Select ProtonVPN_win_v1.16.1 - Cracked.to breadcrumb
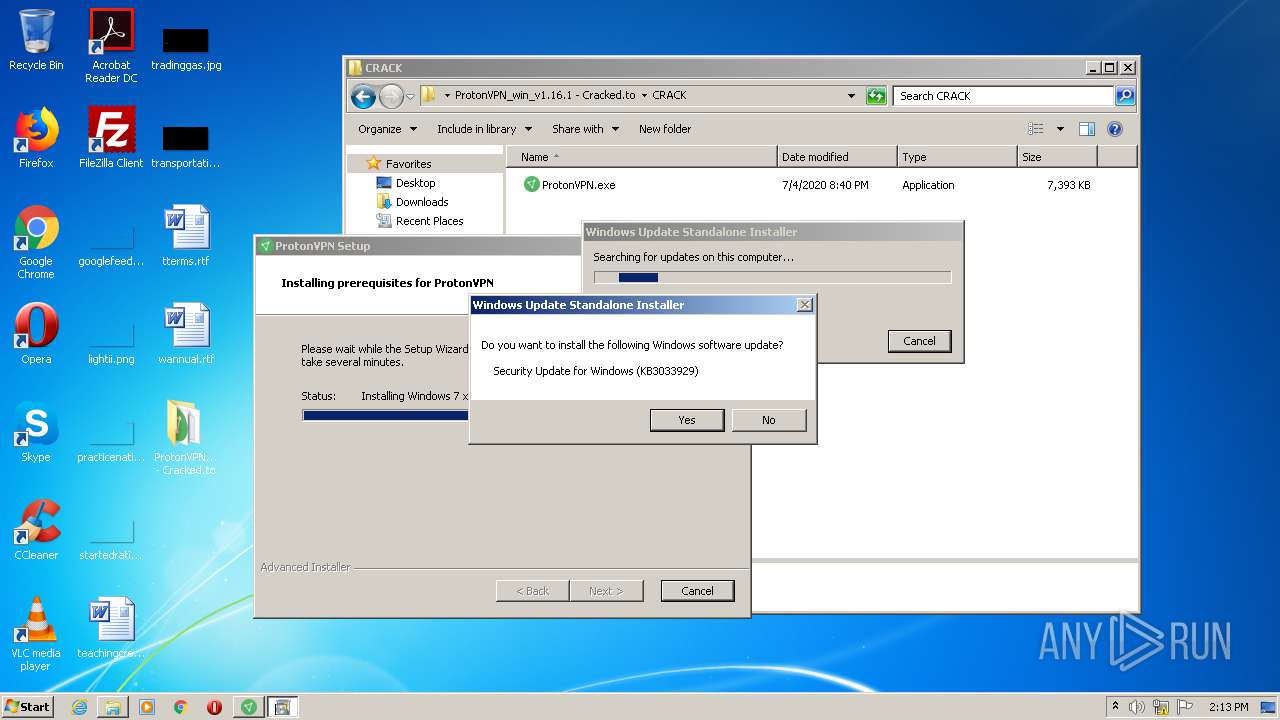This screenshot has width=1280, height=720. [545, 96]
